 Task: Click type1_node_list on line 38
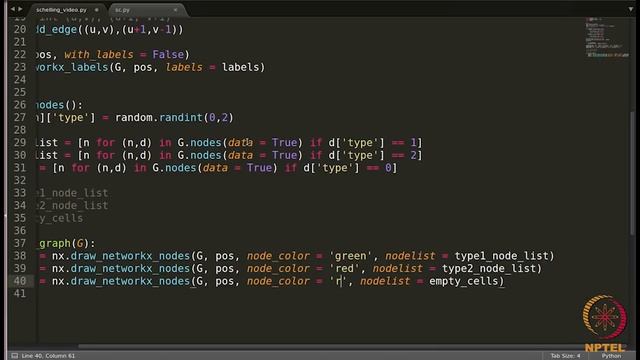click(501, 256)
